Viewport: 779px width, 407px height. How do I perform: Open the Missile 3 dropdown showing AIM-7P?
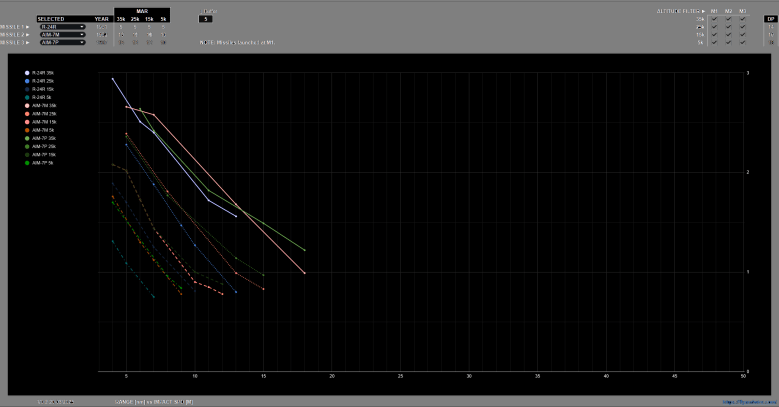point(62,43)
